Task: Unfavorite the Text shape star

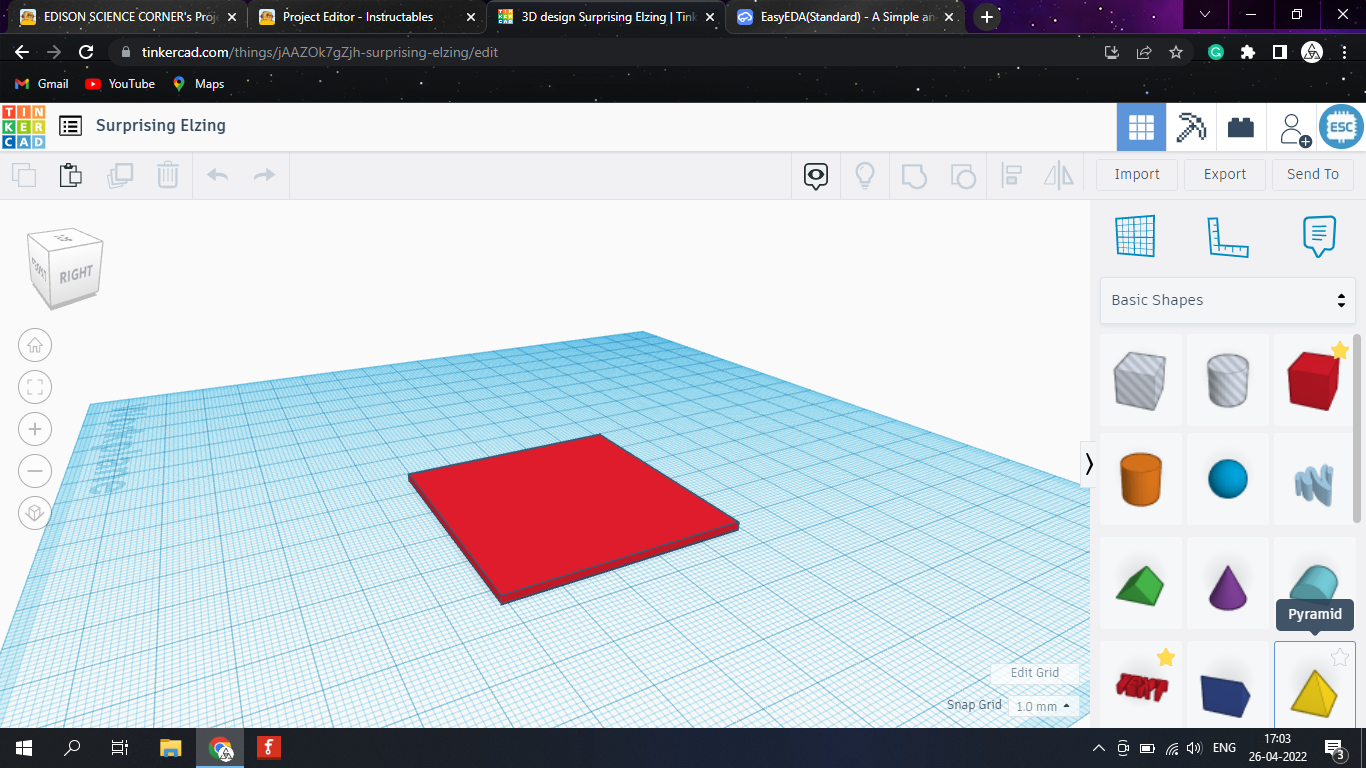Action: click(x=1166, y=657)
